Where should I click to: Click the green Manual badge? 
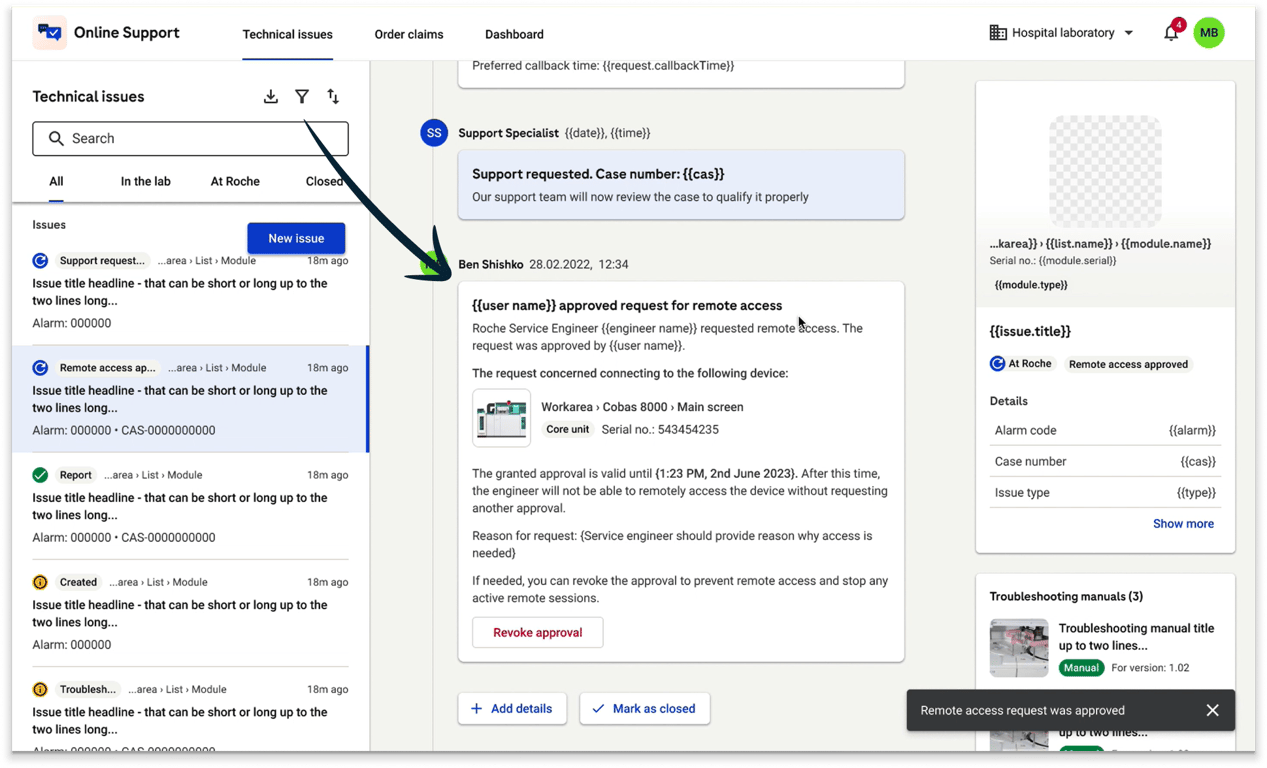tap(1081, 668)
